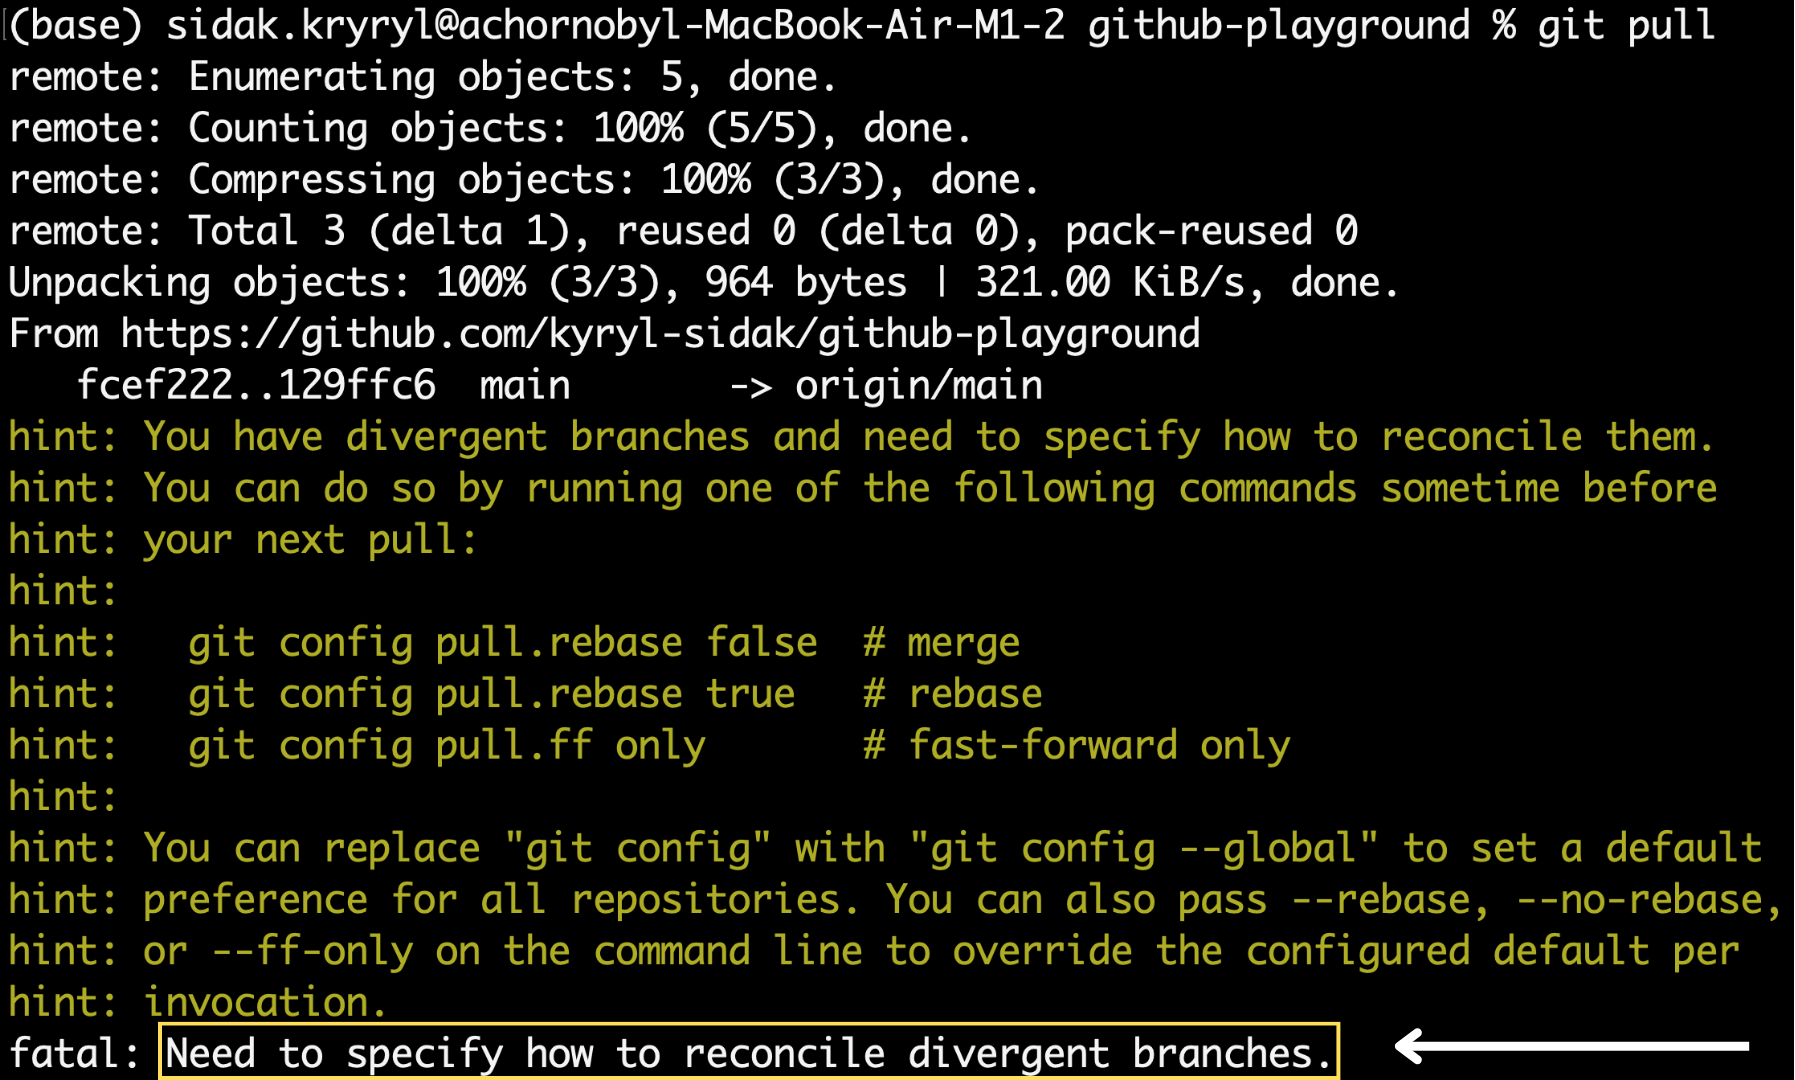
Task: Click the 'Enumerating objects: 5, done.' line
Action: click(422, 77)
